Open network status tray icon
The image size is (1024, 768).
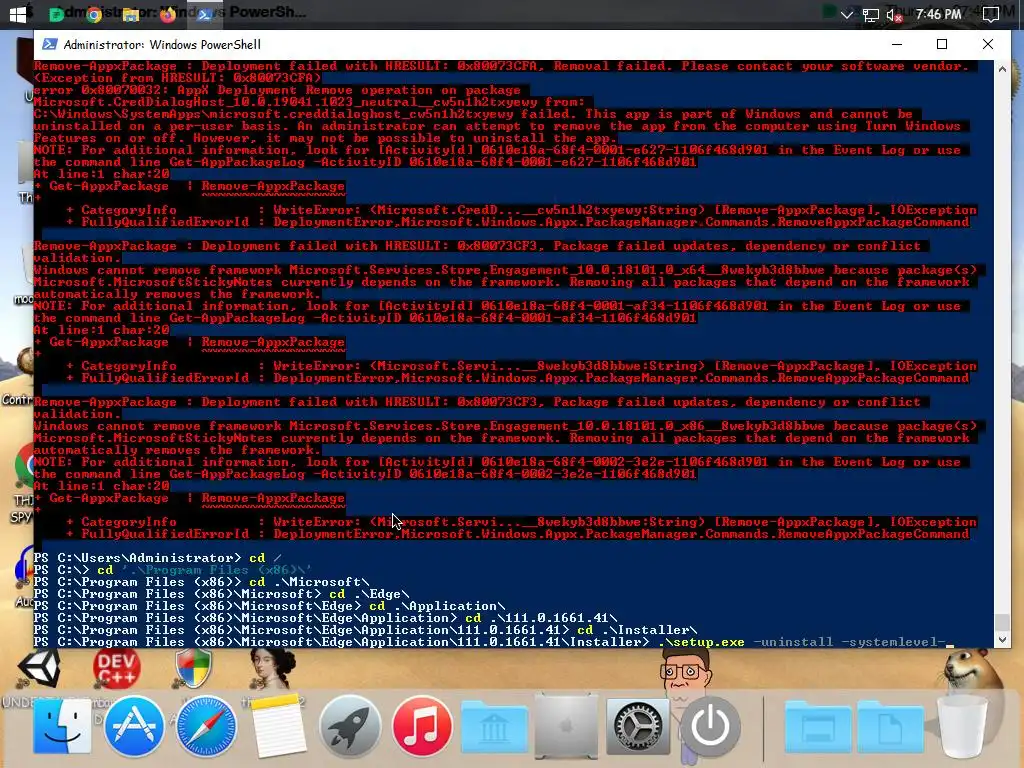871,14
